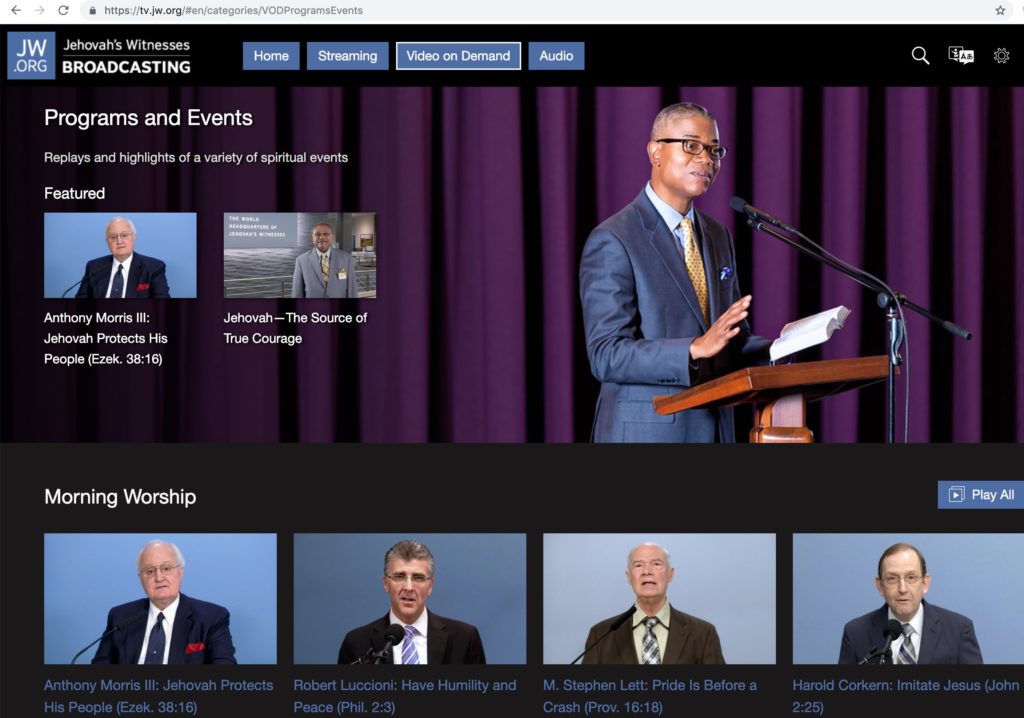
Task: Reload the page with refresh icon
Action: point(63,10)
